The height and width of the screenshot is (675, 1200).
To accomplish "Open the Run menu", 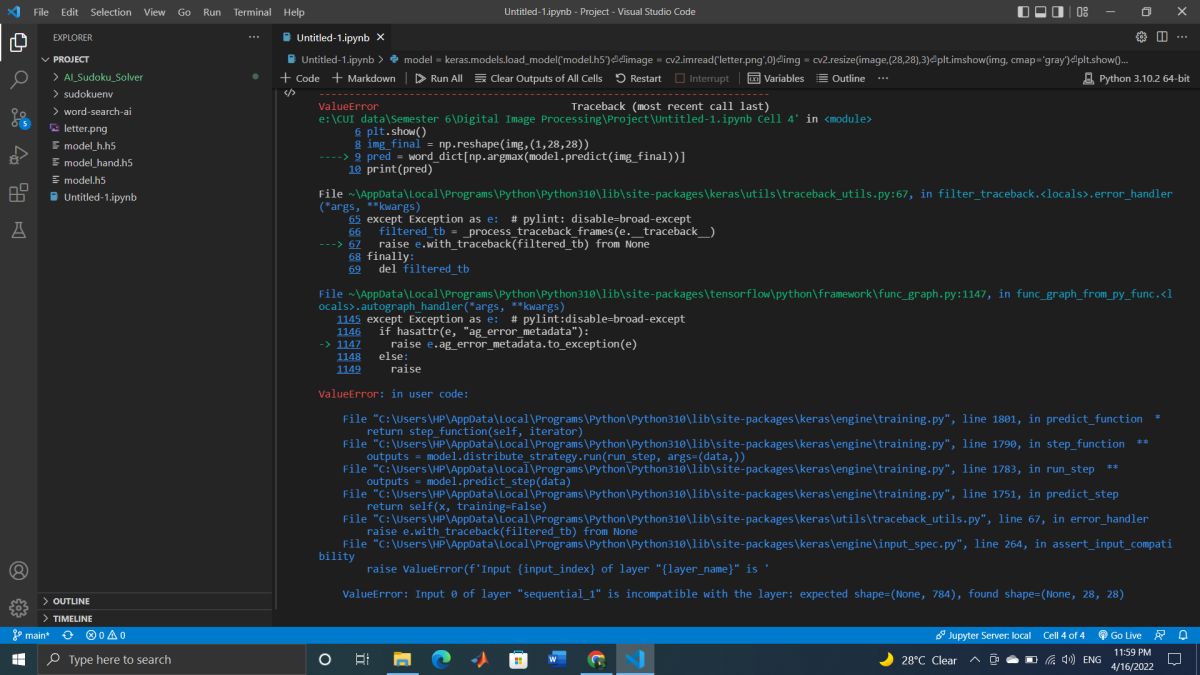I will point(212,12).
